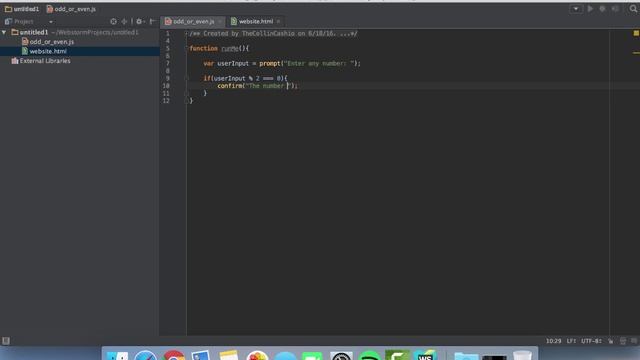Click the warning stripe mark in the right gutter
This screenshot has width=640, height=360.
pyautogui.click(x=636, y=53)
